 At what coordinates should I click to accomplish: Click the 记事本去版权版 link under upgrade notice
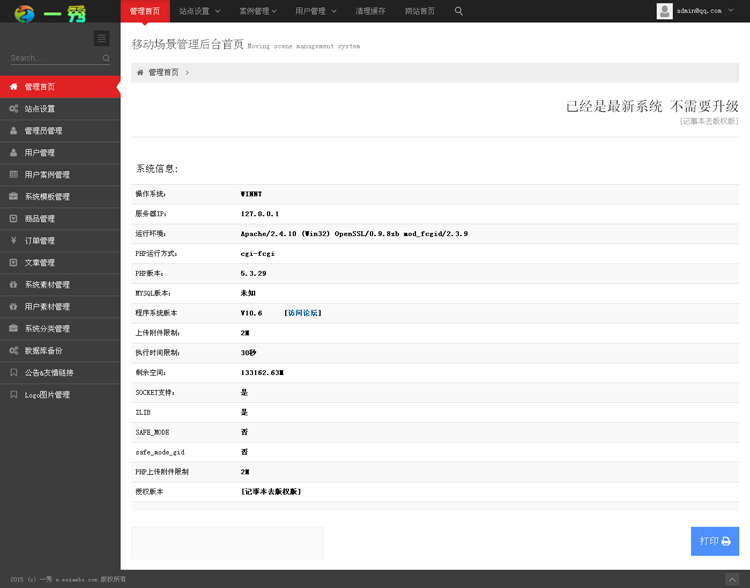709,122
